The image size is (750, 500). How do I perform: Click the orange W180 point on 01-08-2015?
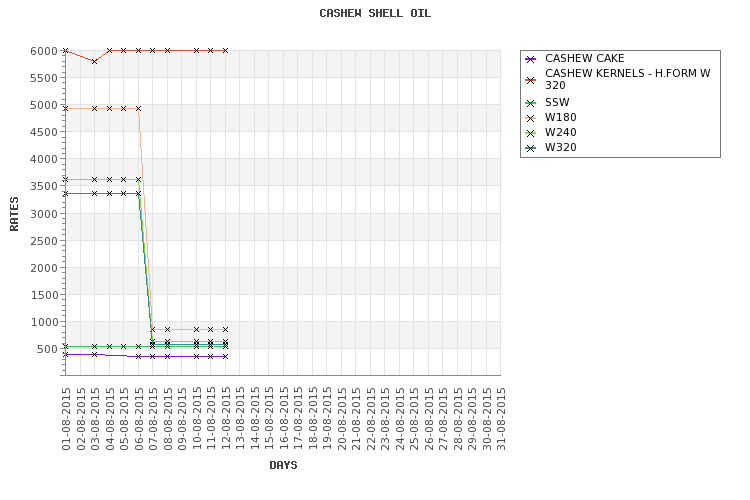pos(66,109)
